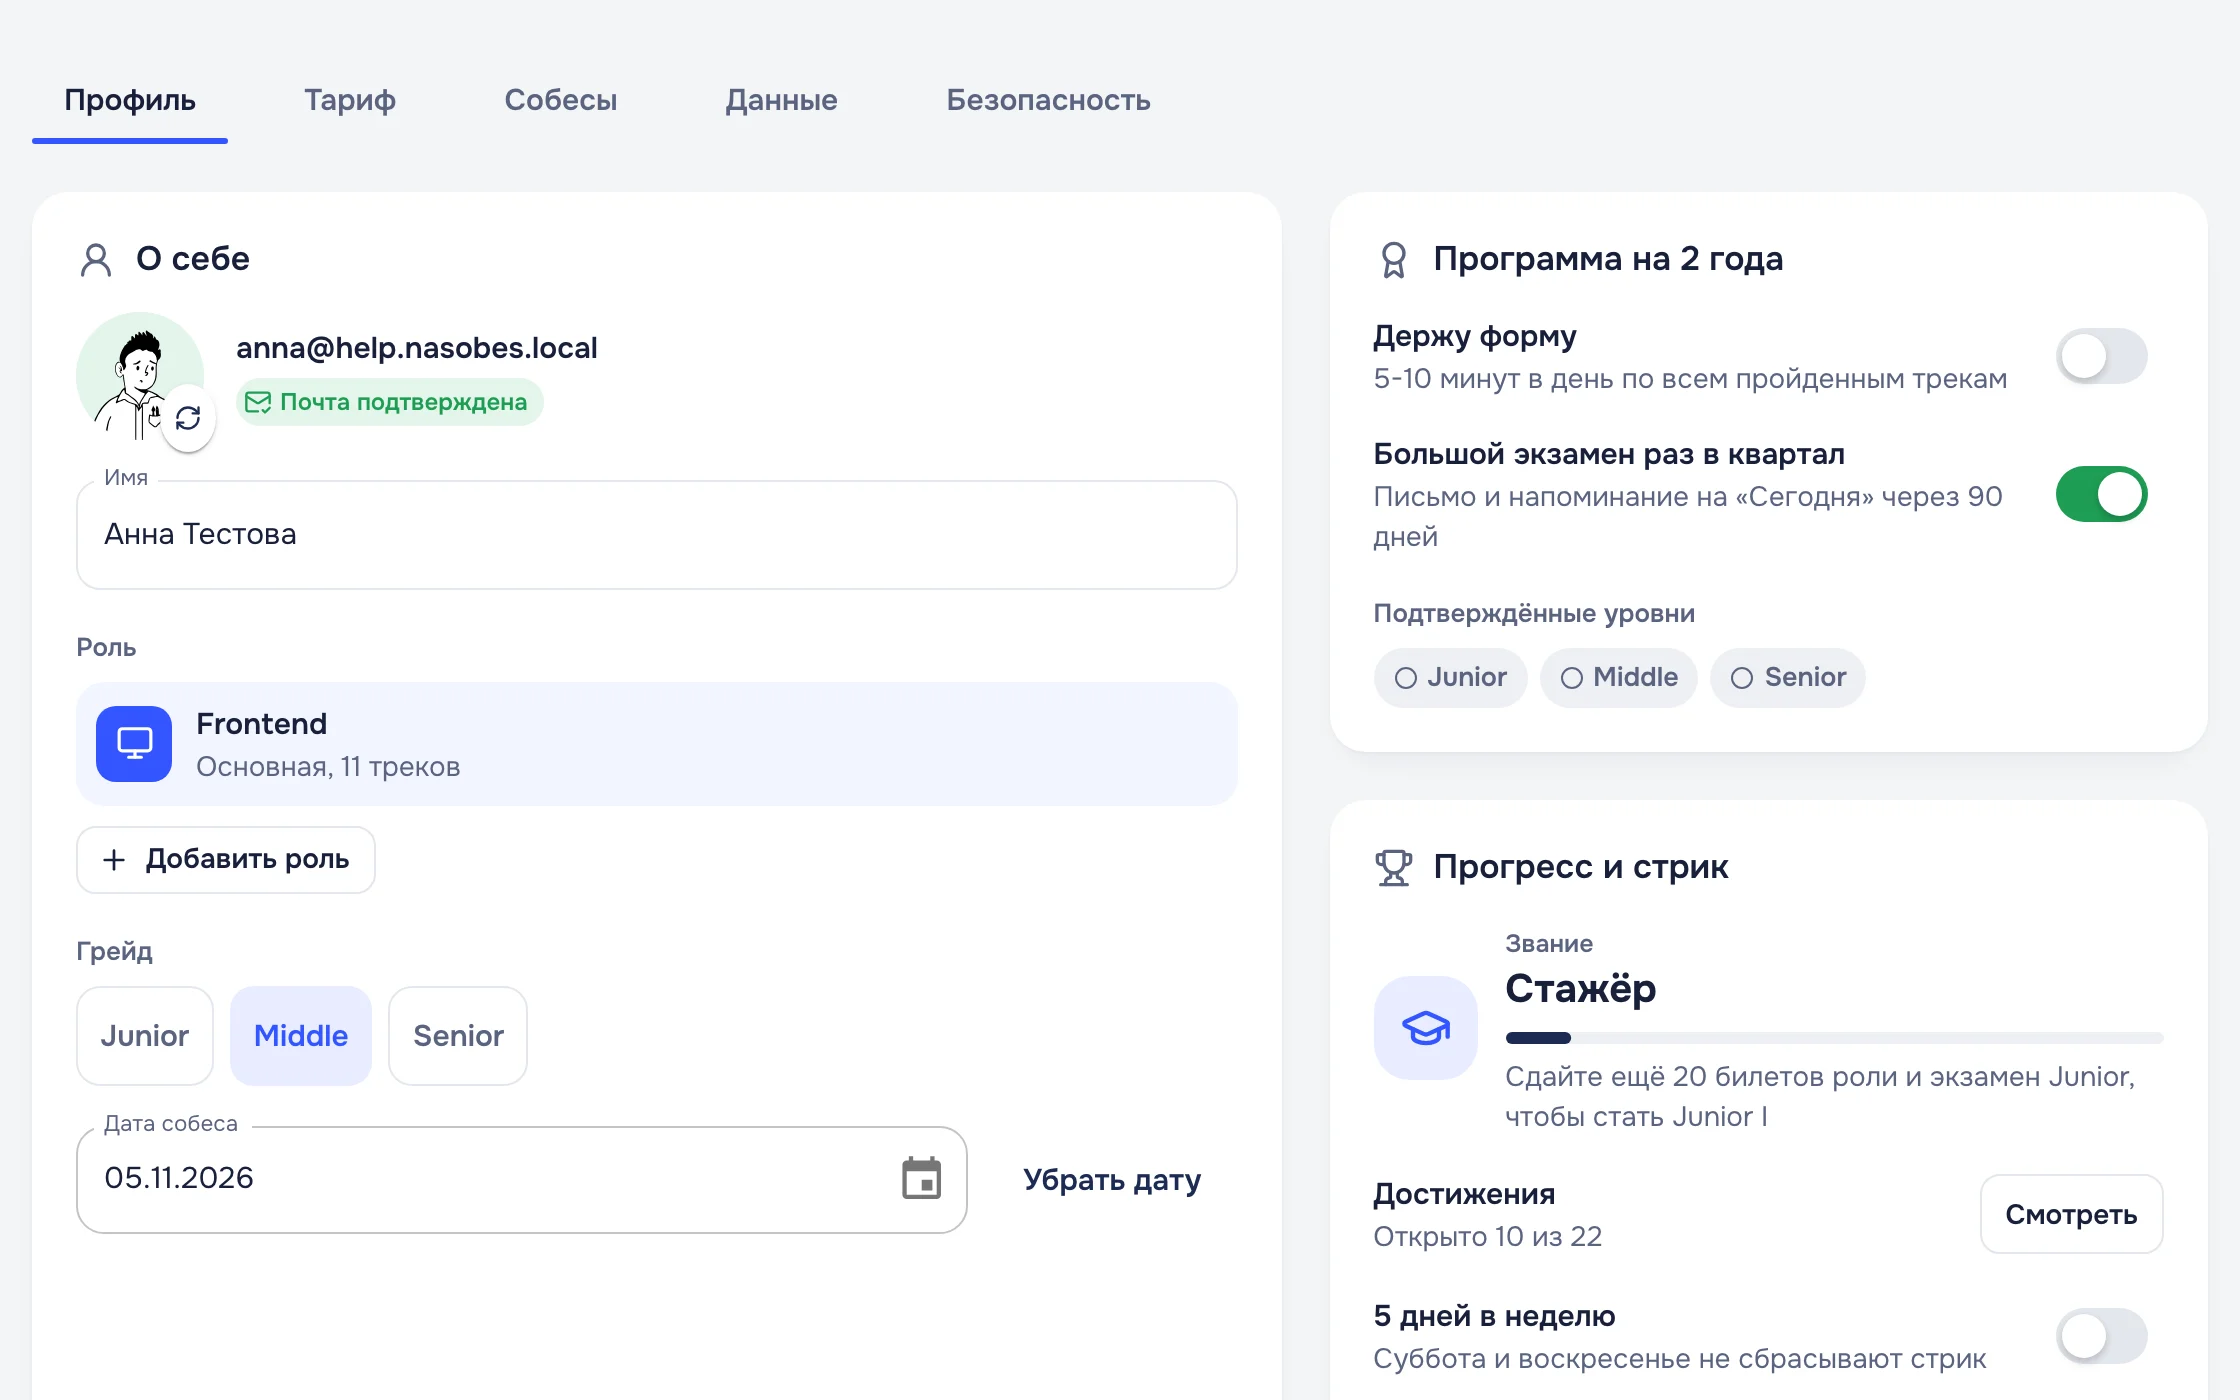This screenshot has height=1400, width=2240.
Task: Click the Дата собеса field showing 05.11.2026
Action: pos(522,1180)
